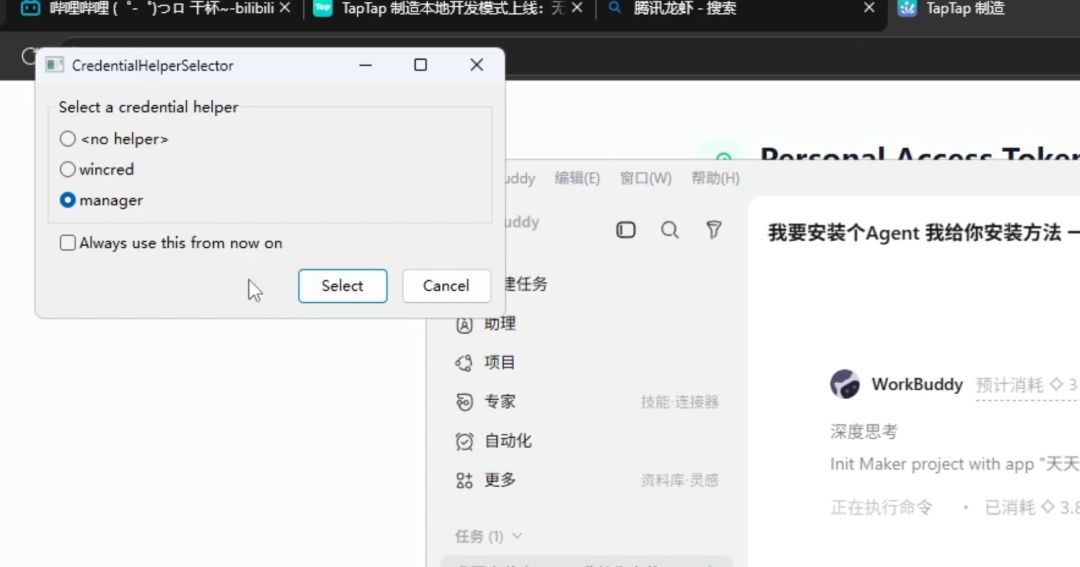Open the 窗口(W) menu
The width and height of the screenshot is (1080, 567).
coord(645,178)
